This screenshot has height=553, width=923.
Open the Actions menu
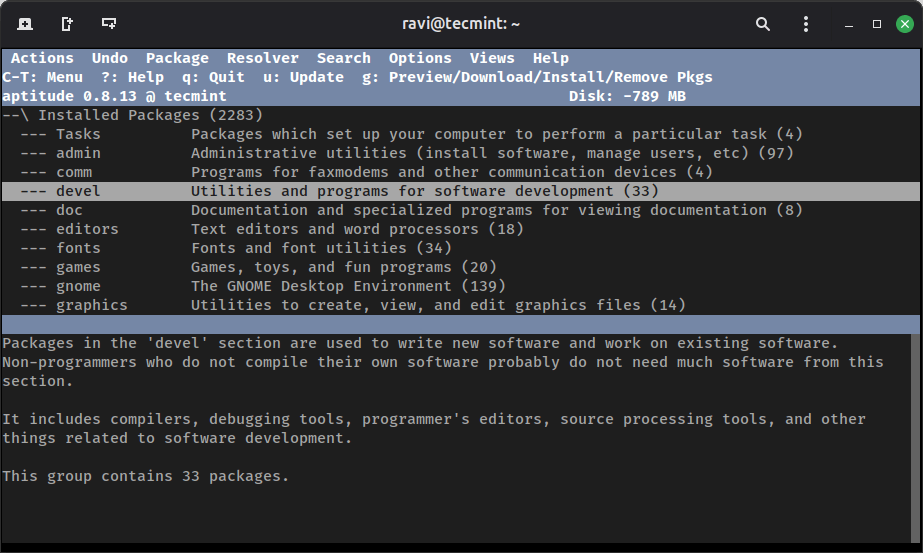click(42, 58)
